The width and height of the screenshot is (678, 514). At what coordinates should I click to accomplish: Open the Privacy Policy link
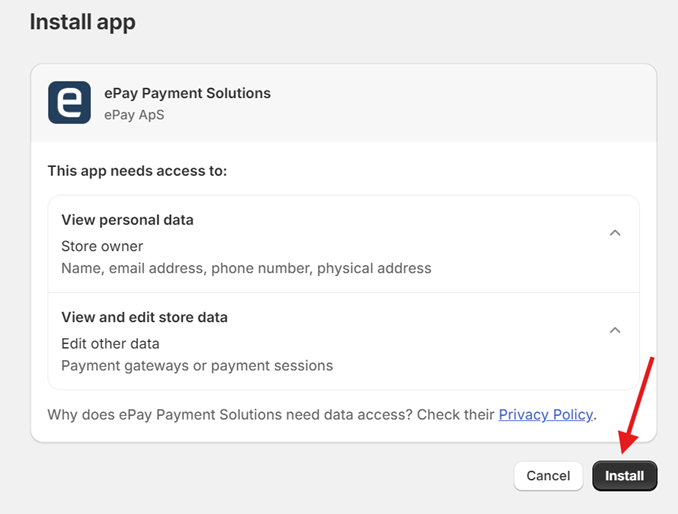pos(546,414)
